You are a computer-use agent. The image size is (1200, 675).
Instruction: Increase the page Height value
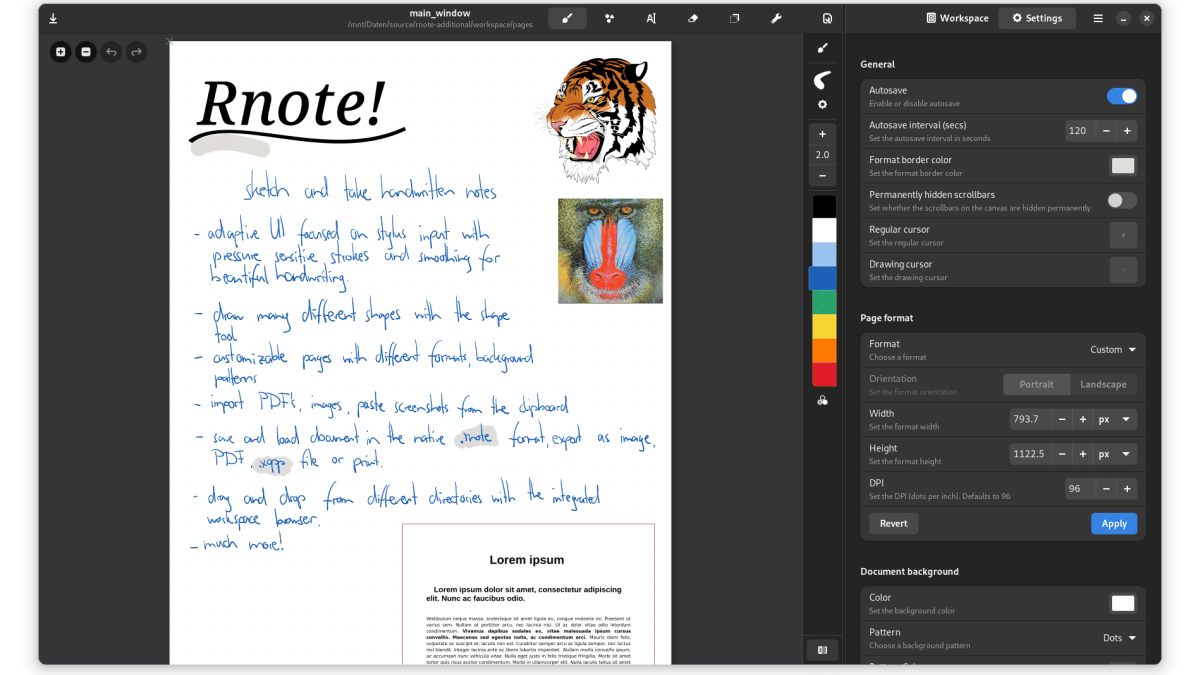1083,454
